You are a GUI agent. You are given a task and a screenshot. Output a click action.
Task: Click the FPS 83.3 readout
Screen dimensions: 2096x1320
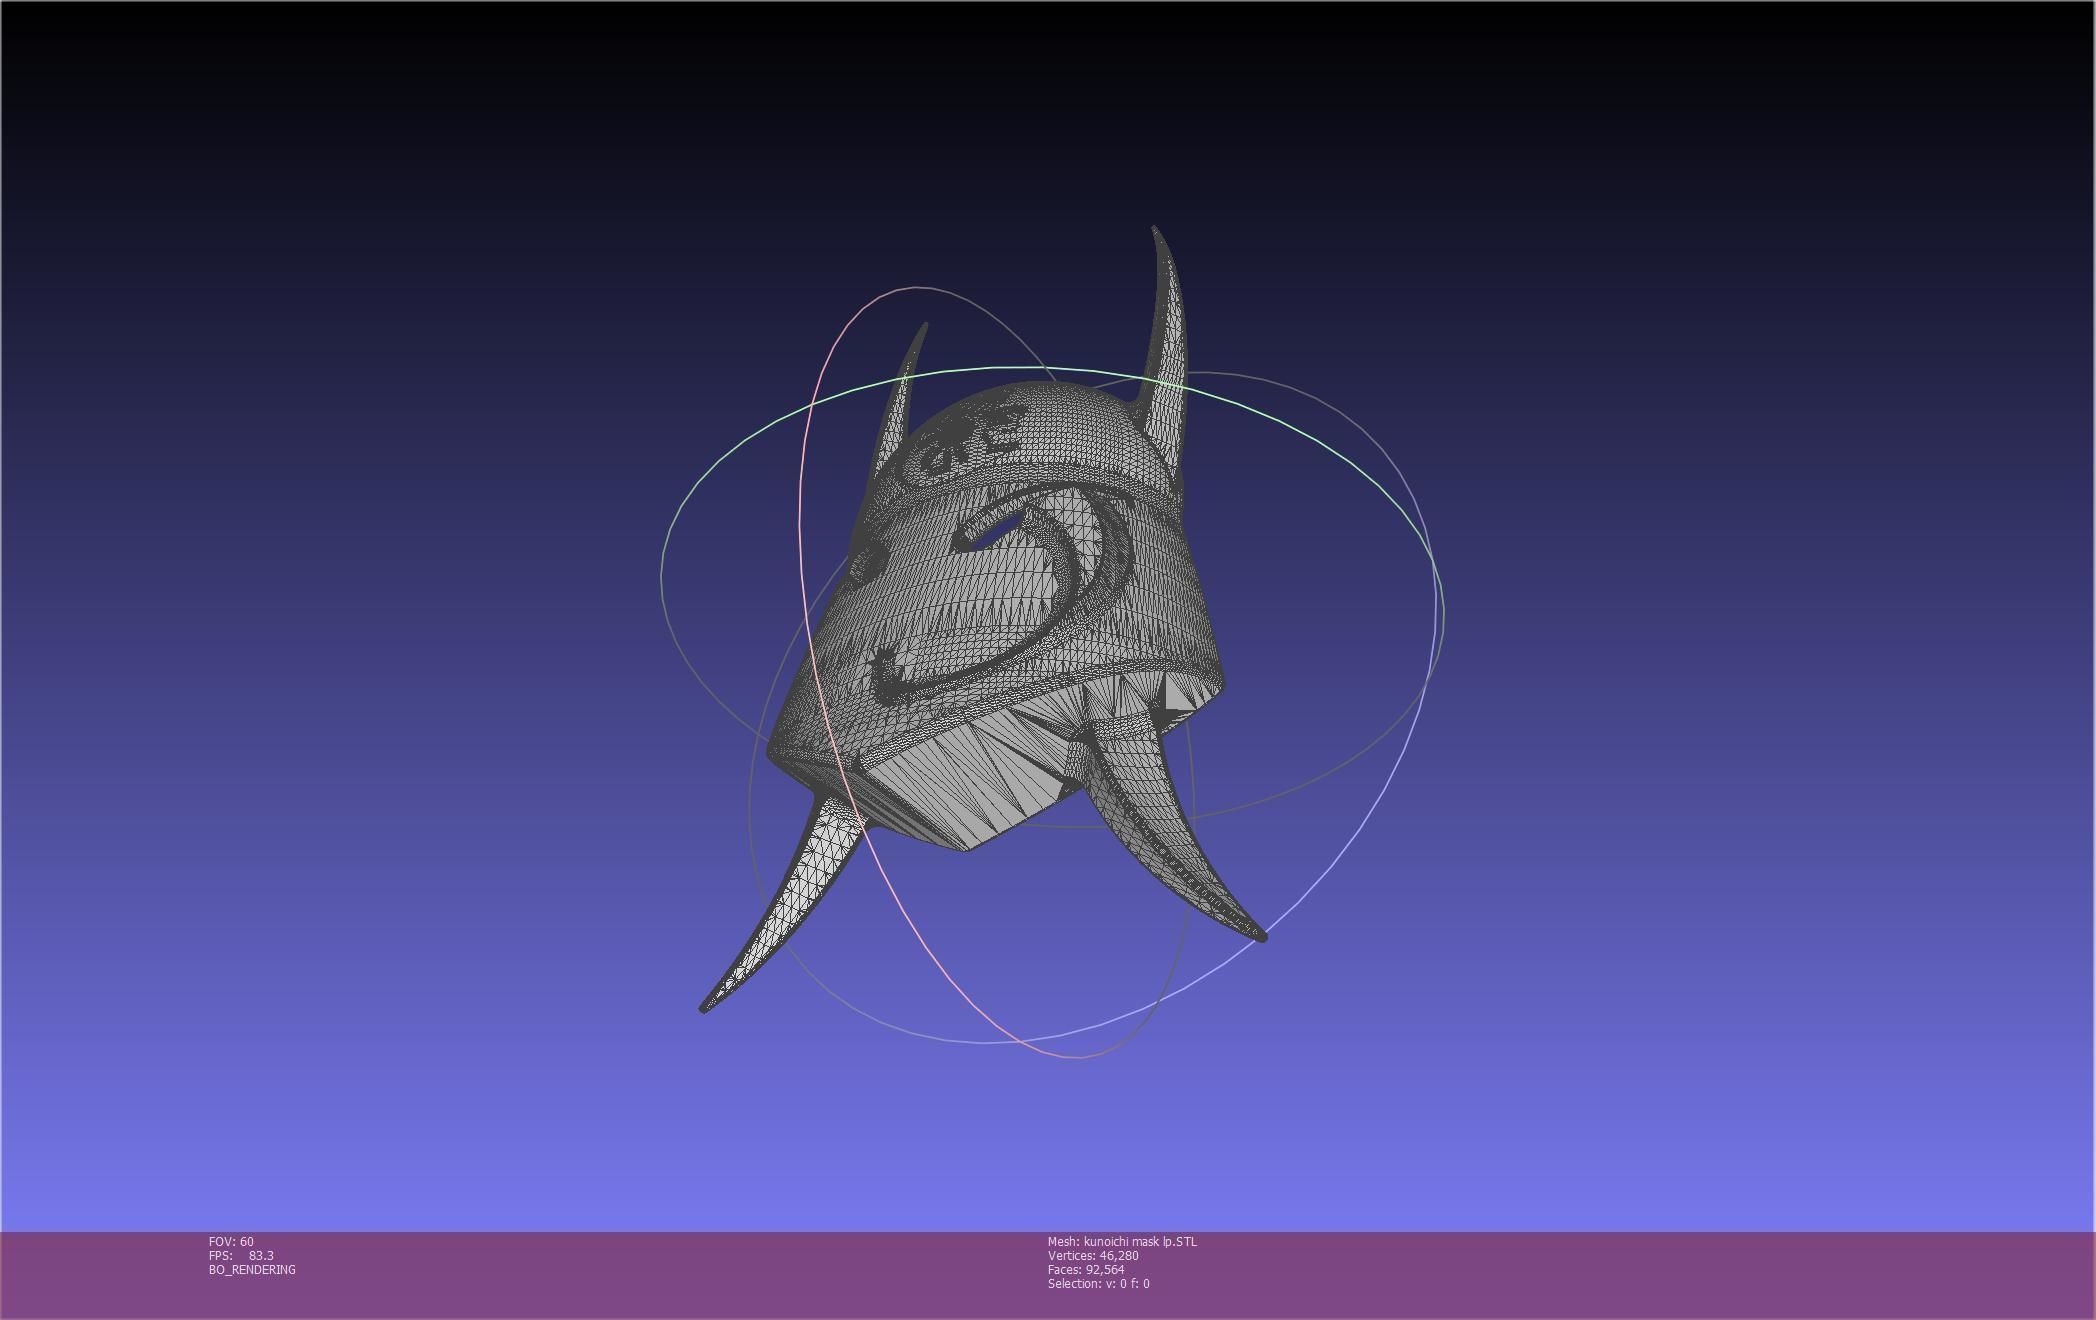pos(241,1255)
